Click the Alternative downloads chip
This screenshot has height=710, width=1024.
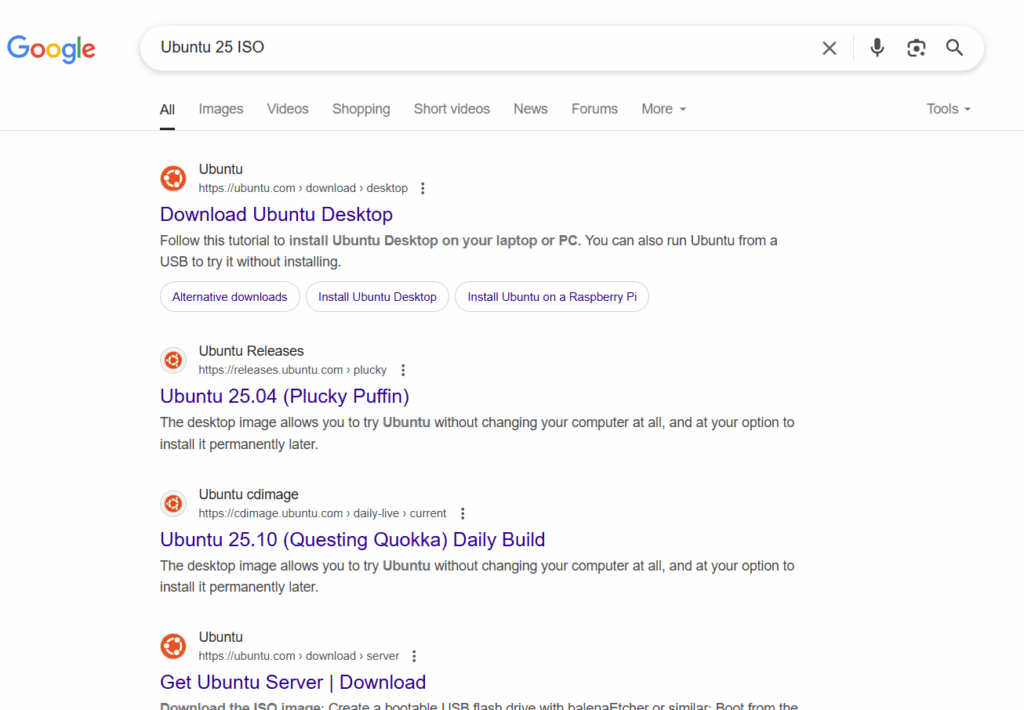point(230,297)
